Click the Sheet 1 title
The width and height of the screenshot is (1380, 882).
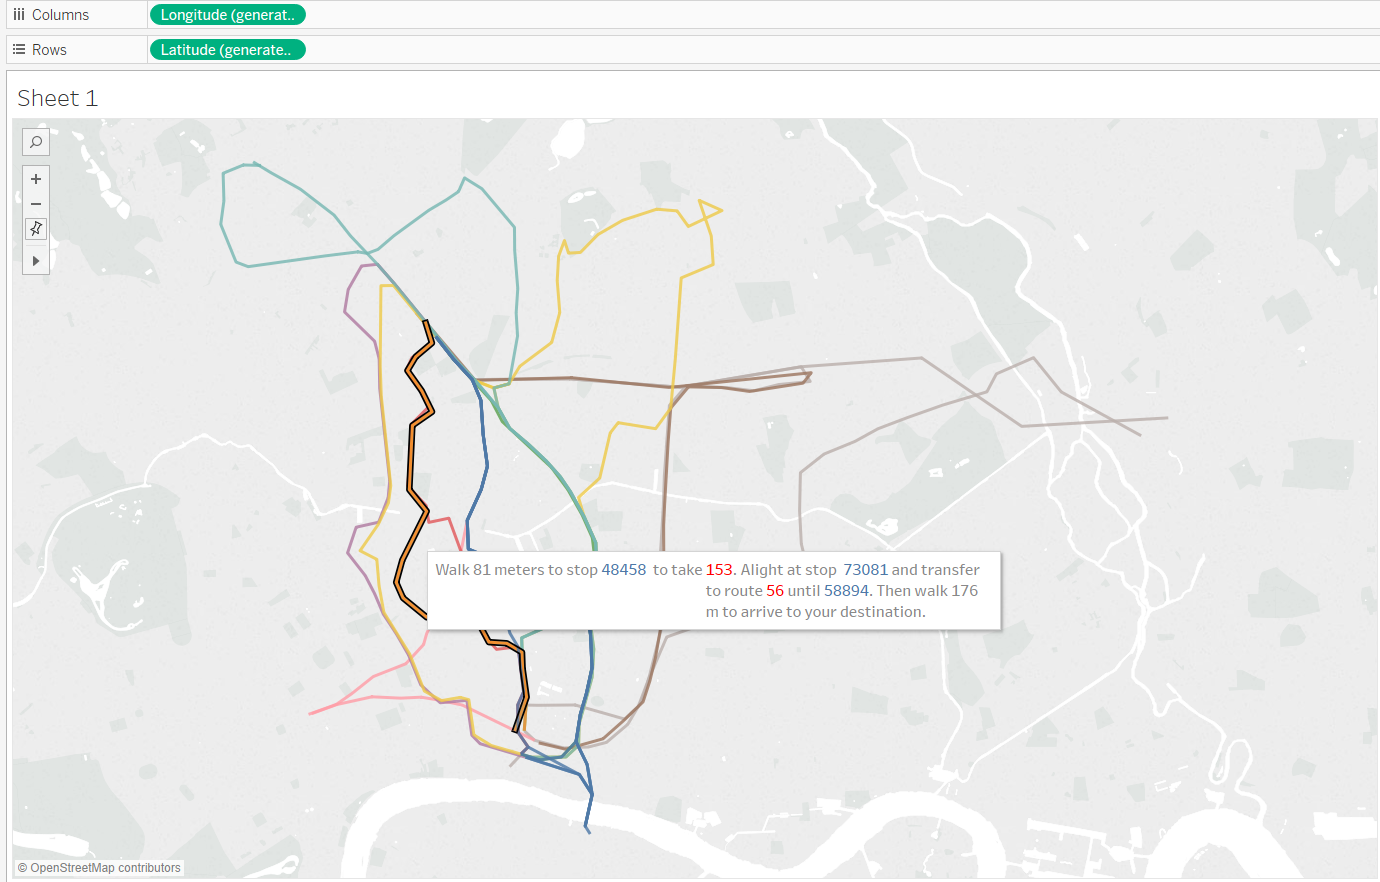pyautogui.click(x=57, y=98)
